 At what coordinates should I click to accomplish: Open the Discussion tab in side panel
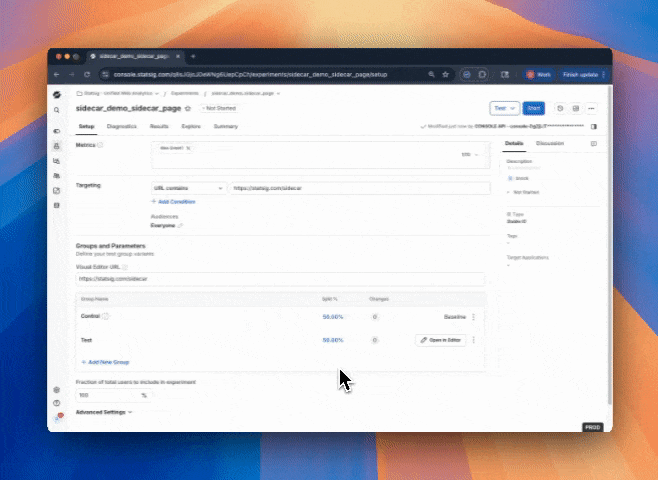[550, 144]
